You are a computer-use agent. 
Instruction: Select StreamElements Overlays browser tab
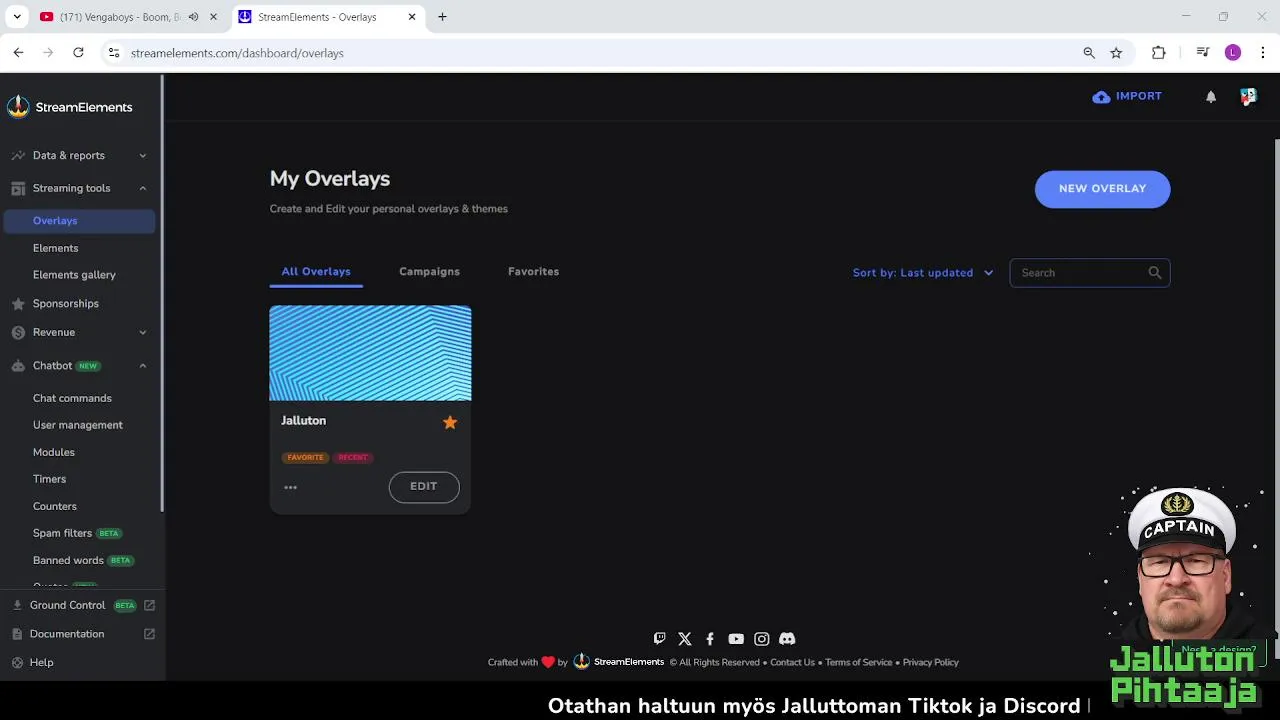(329, 17)
